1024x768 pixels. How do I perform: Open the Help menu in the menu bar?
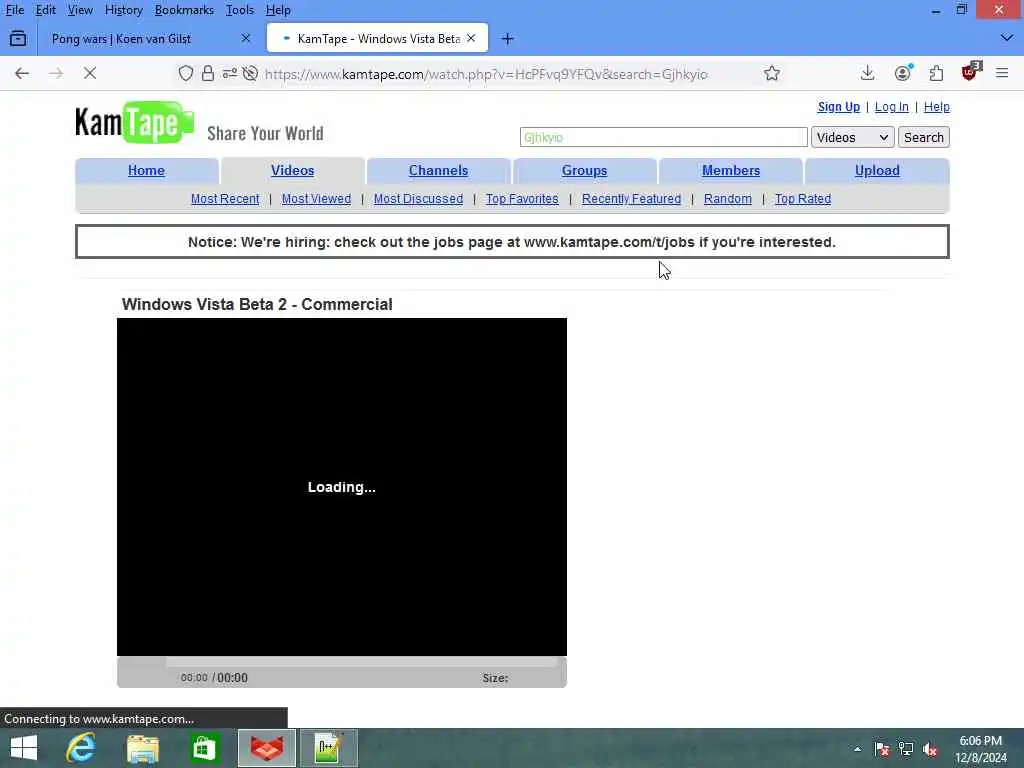click(278, 10)
